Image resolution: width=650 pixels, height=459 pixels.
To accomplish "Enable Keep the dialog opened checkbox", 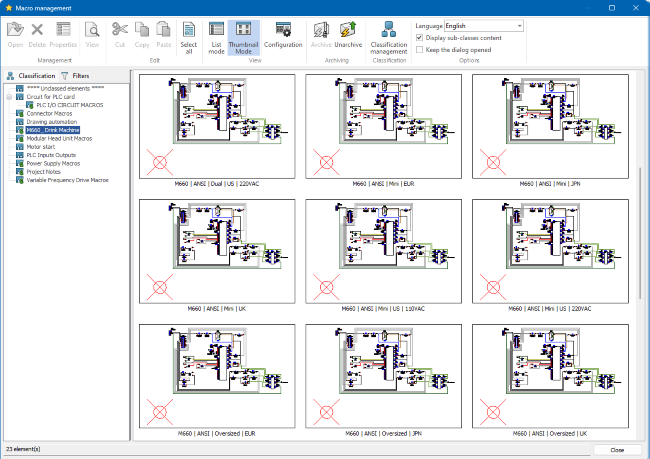I will 419,49.
